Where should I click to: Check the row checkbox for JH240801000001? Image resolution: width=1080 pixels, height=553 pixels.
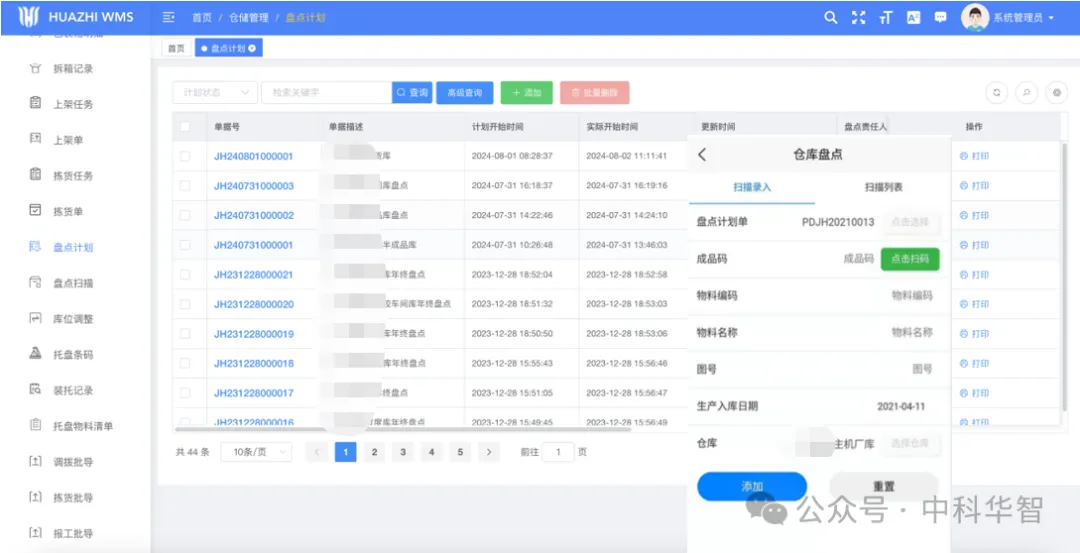184,156
